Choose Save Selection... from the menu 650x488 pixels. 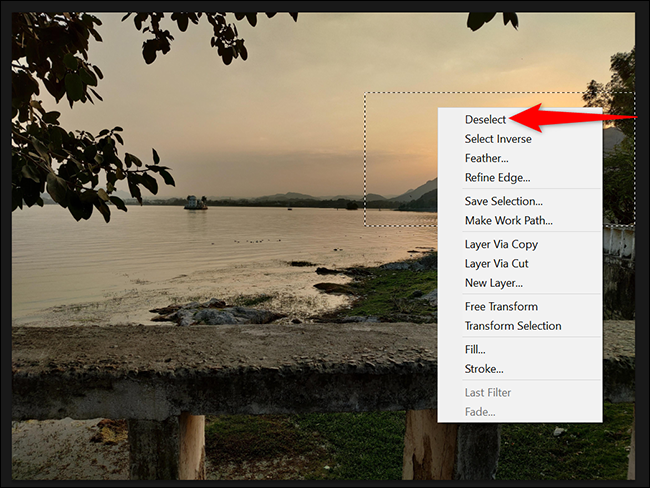(503, 201)
